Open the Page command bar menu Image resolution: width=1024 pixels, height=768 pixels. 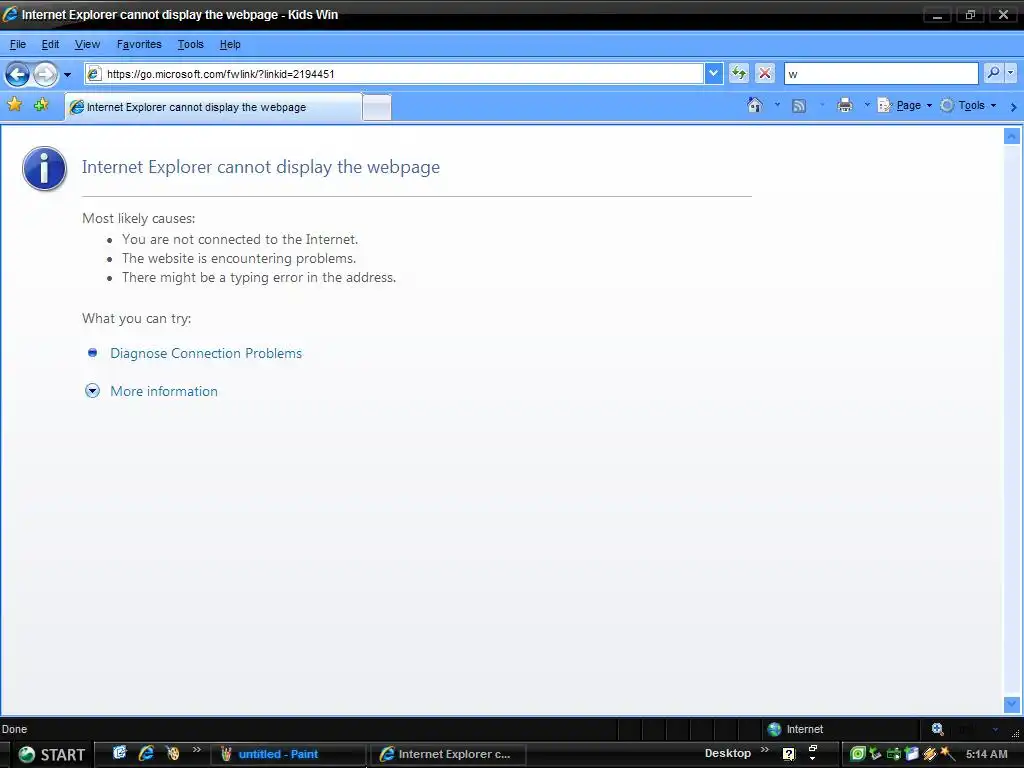point(904,105)
